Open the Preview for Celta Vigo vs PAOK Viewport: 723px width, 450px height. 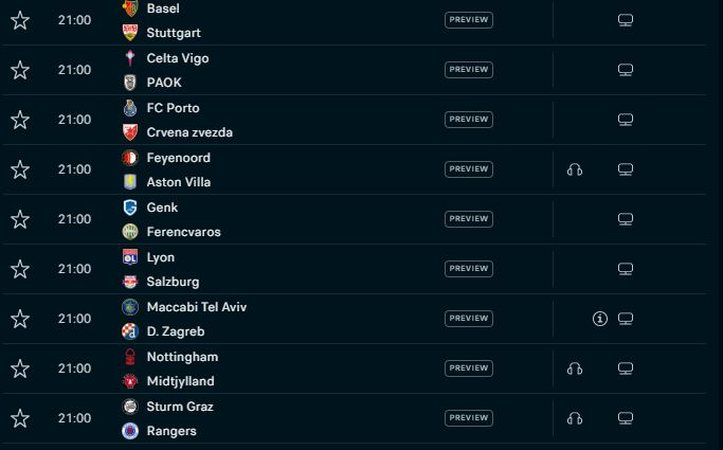(468, 70)
